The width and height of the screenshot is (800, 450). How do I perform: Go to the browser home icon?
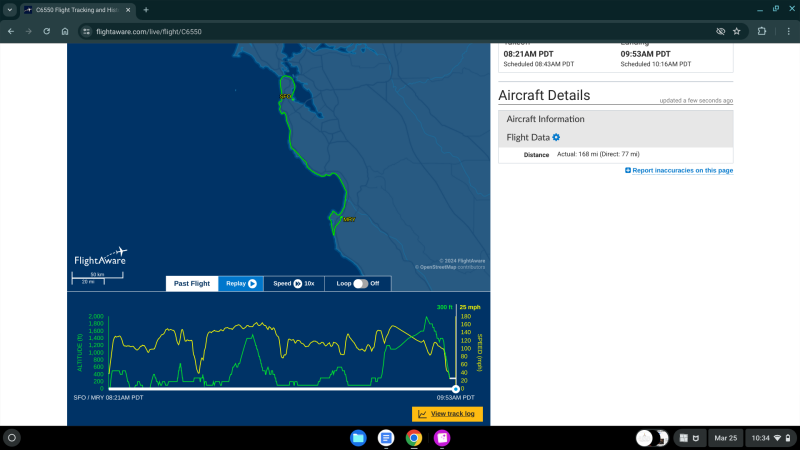(x=65, y=32)
